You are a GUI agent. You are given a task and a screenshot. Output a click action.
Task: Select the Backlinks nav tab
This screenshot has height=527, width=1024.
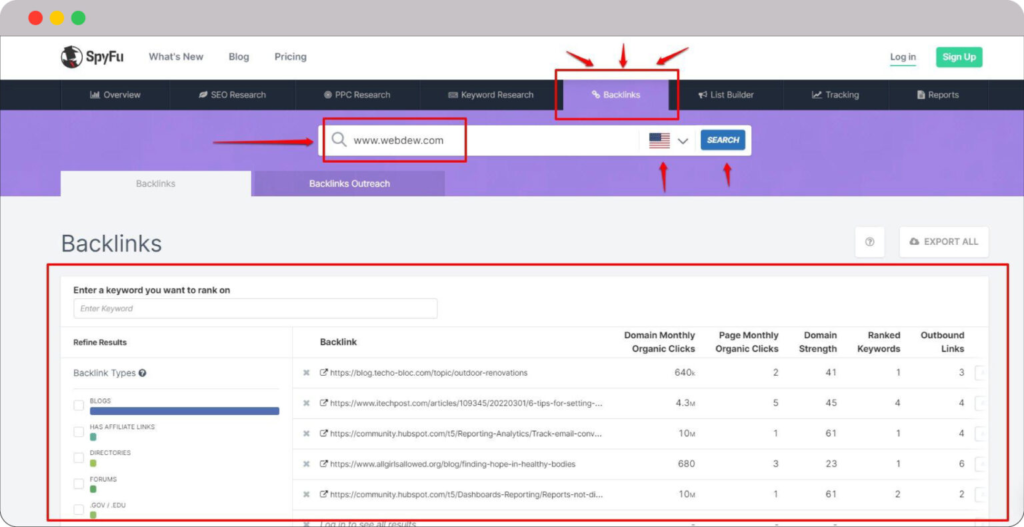point(616,95)
